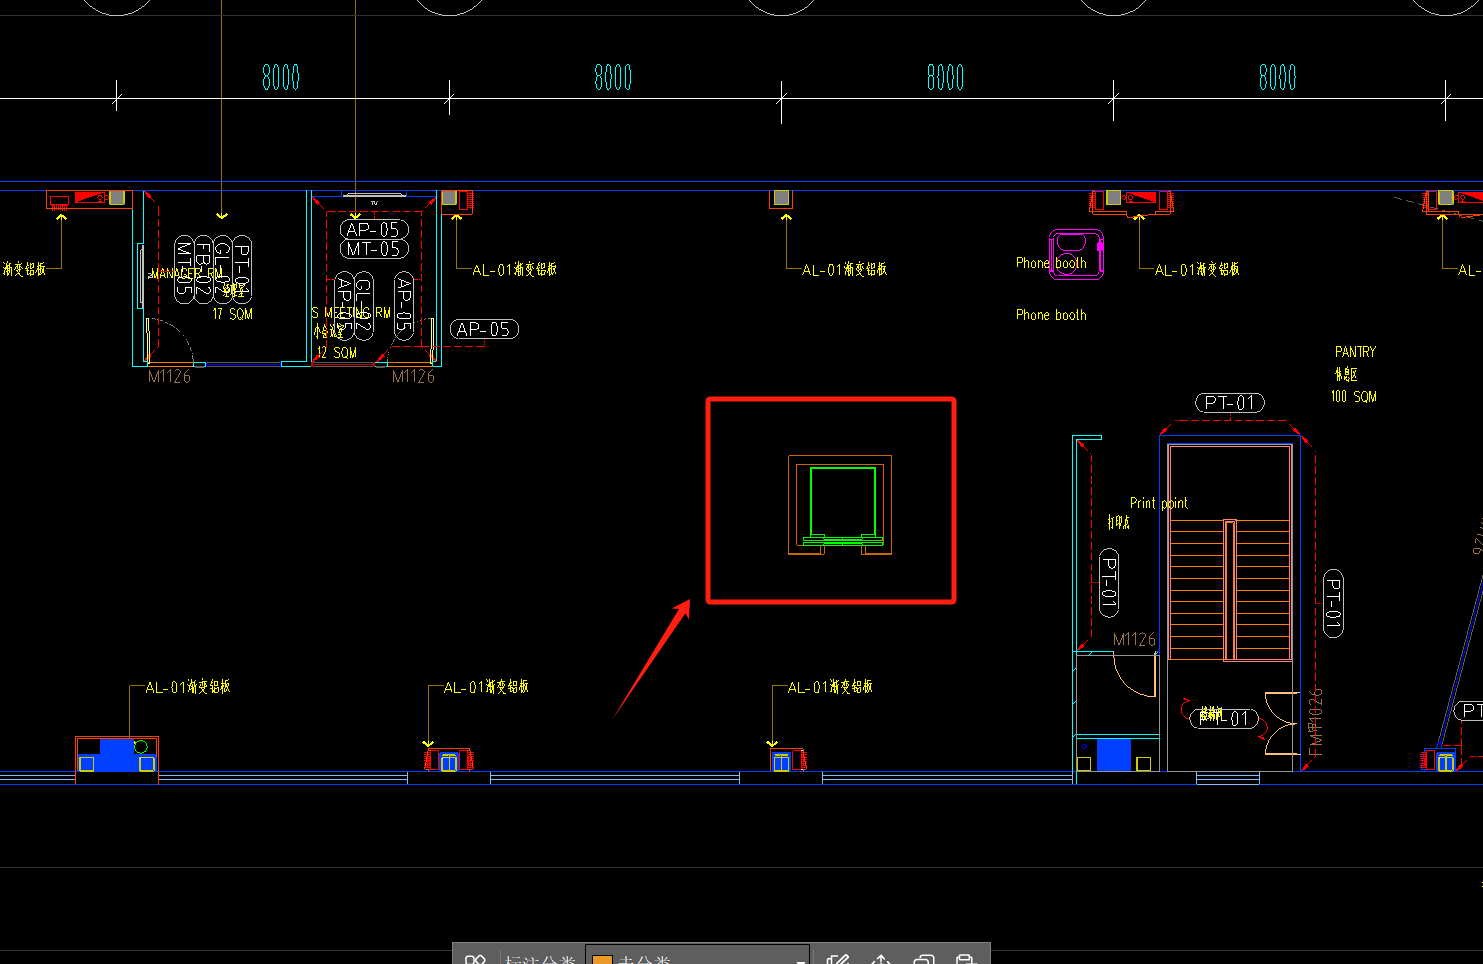Viewport: 1483px width, 964px height.
Task: Select the MT-05 tag in meeting room
Action: (374, 249)
